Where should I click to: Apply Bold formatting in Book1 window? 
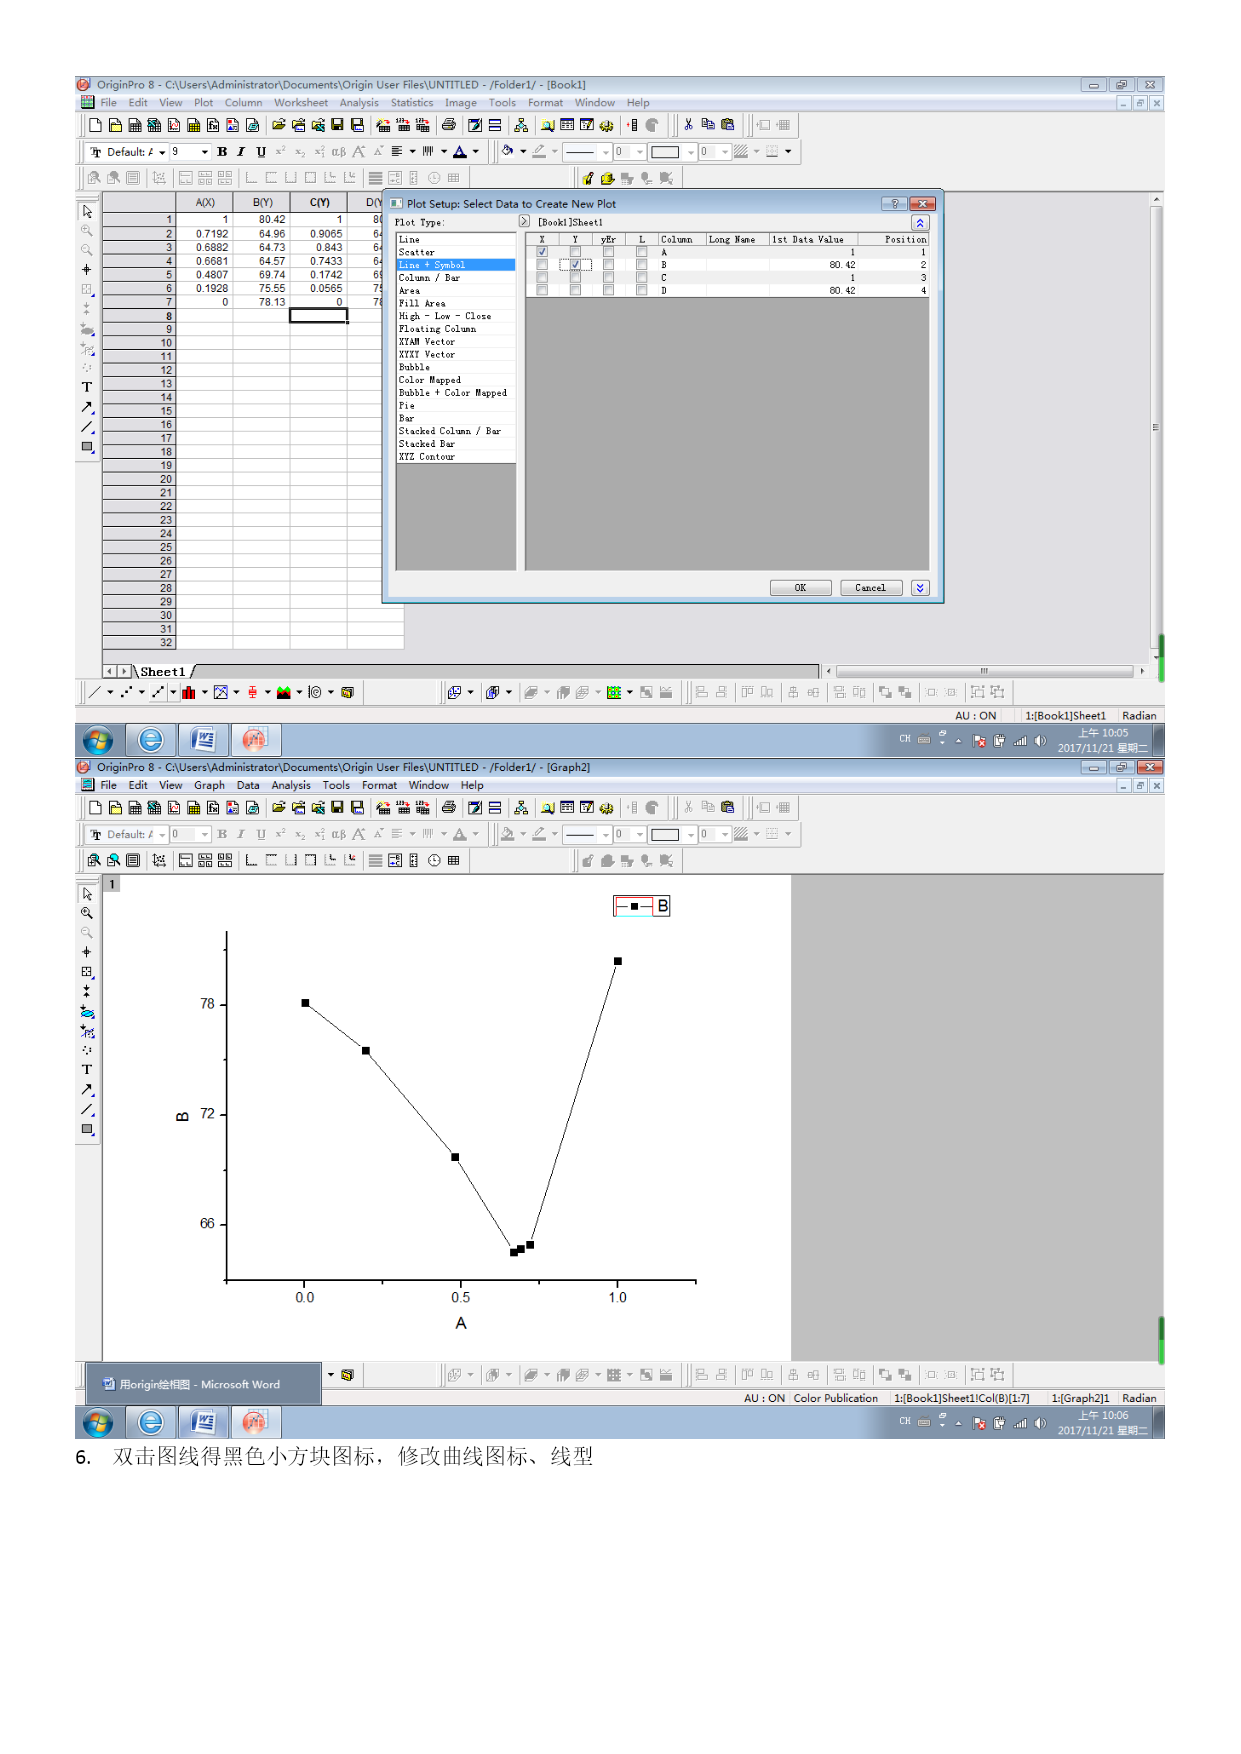coord(222,152)
